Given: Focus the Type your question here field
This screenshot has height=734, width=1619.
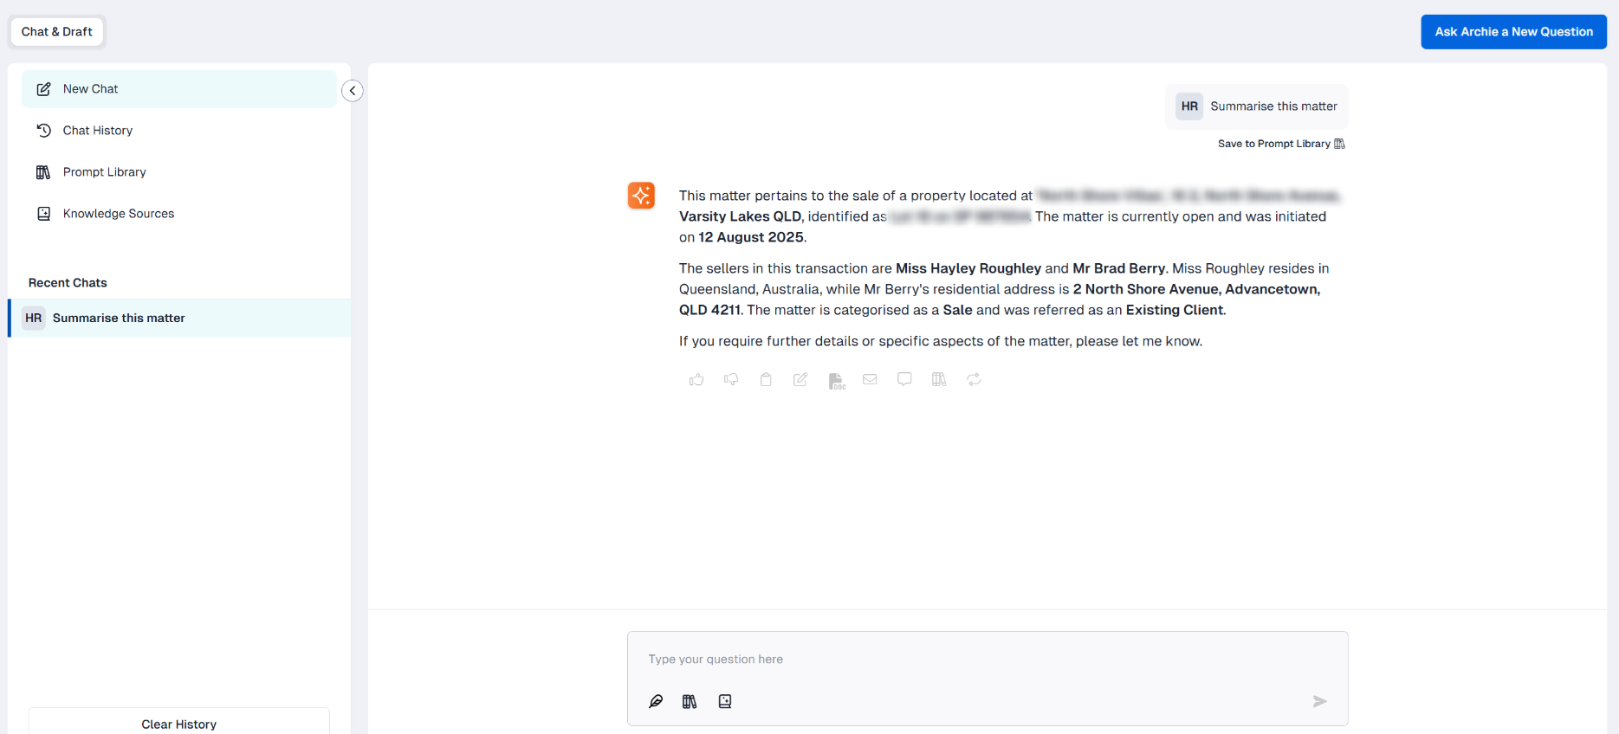Looking at the screenshot, I should (987, 660).
